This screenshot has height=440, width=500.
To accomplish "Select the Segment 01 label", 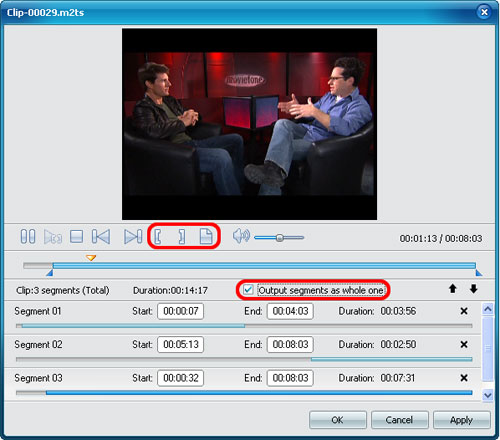I will pyautogui.click(x=38, y=311).
